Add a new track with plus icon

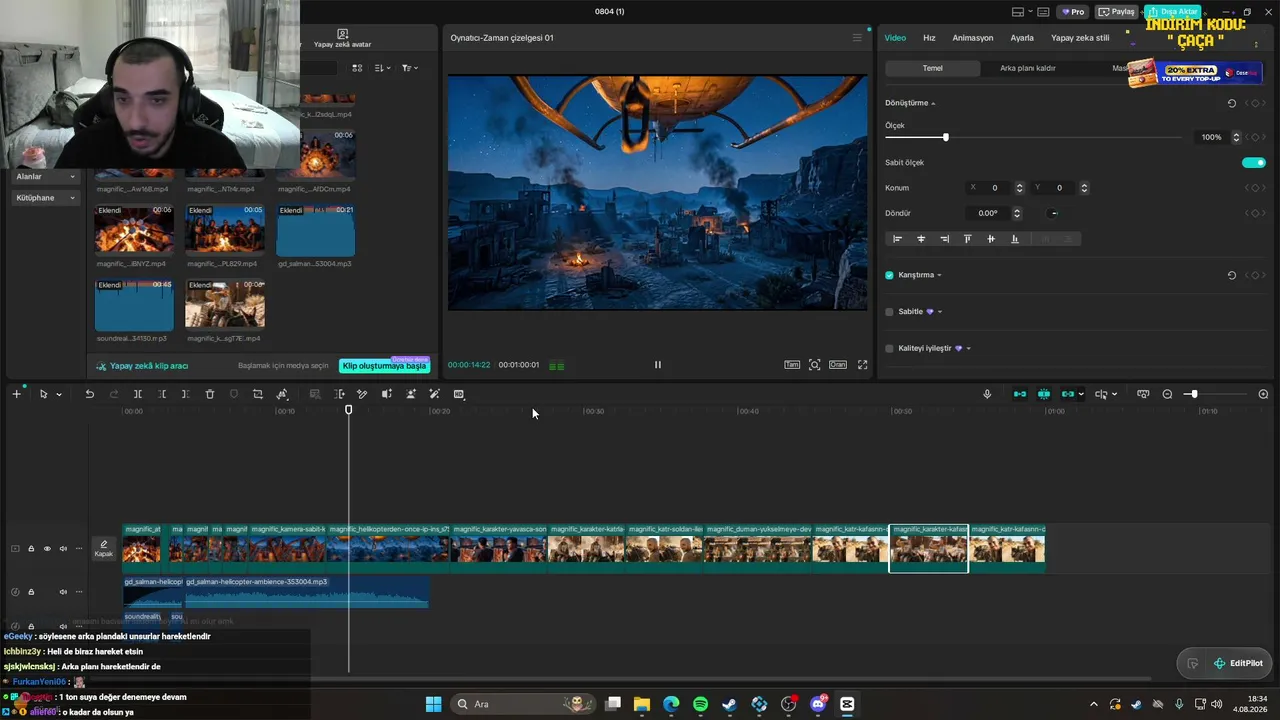(16, 394)
